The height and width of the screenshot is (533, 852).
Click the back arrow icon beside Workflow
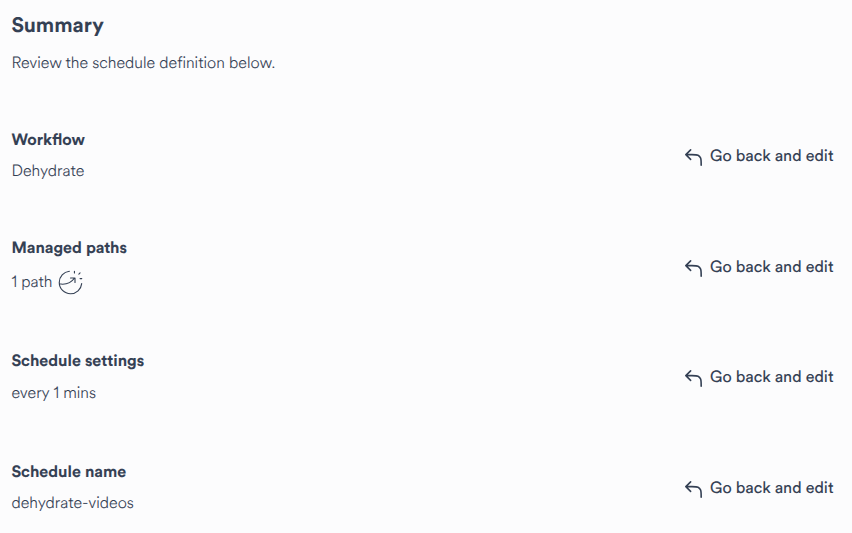(x=693, y=157)
